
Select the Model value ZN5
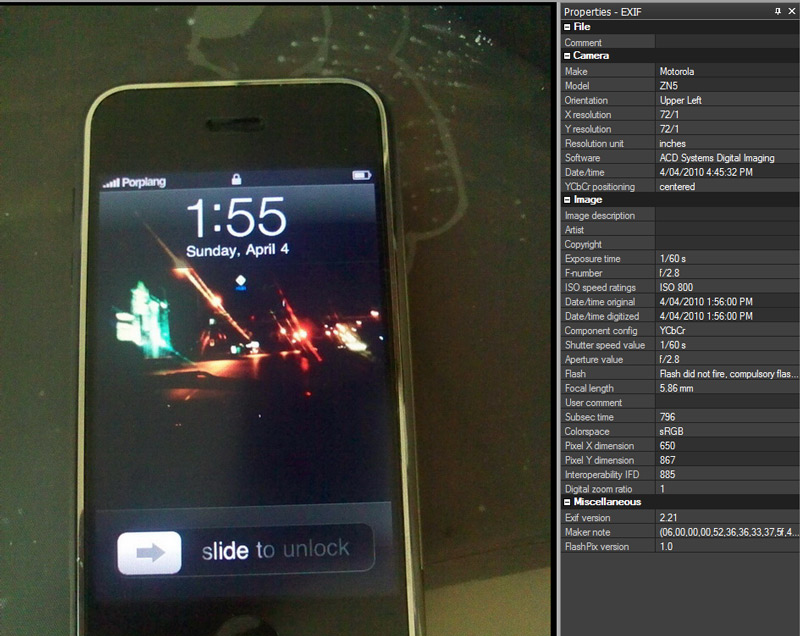pyautogui.click(x=668, y=86)
